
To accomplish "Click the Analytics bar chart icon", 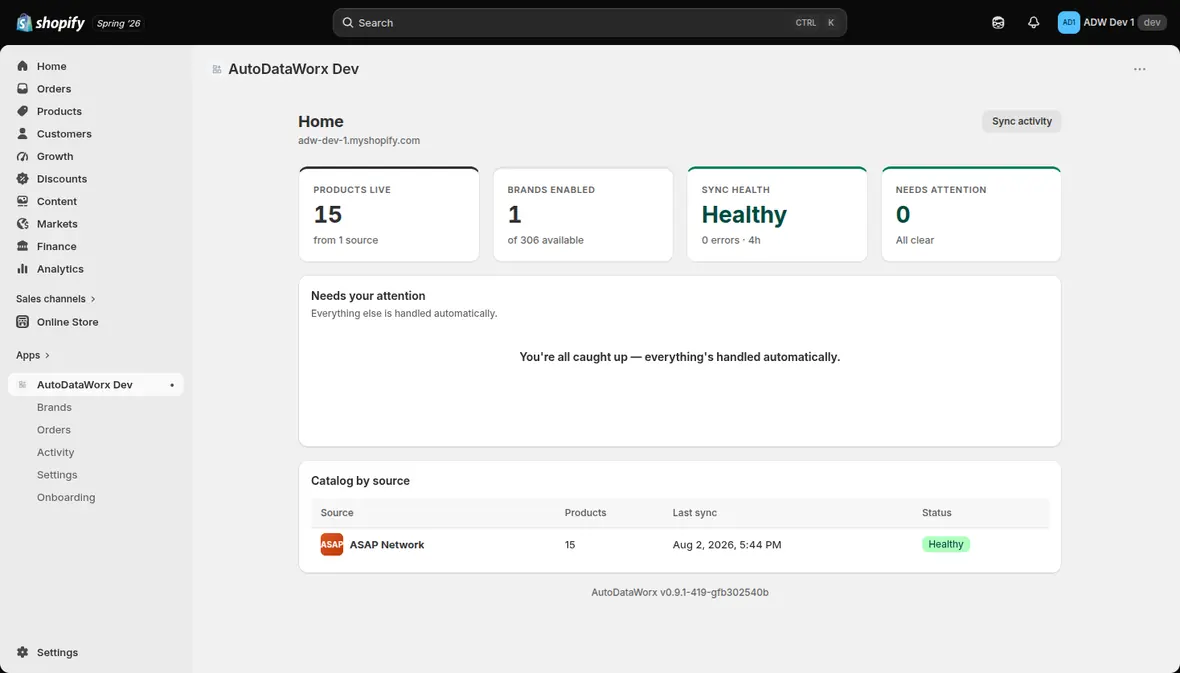I will (x=23, y=270).
